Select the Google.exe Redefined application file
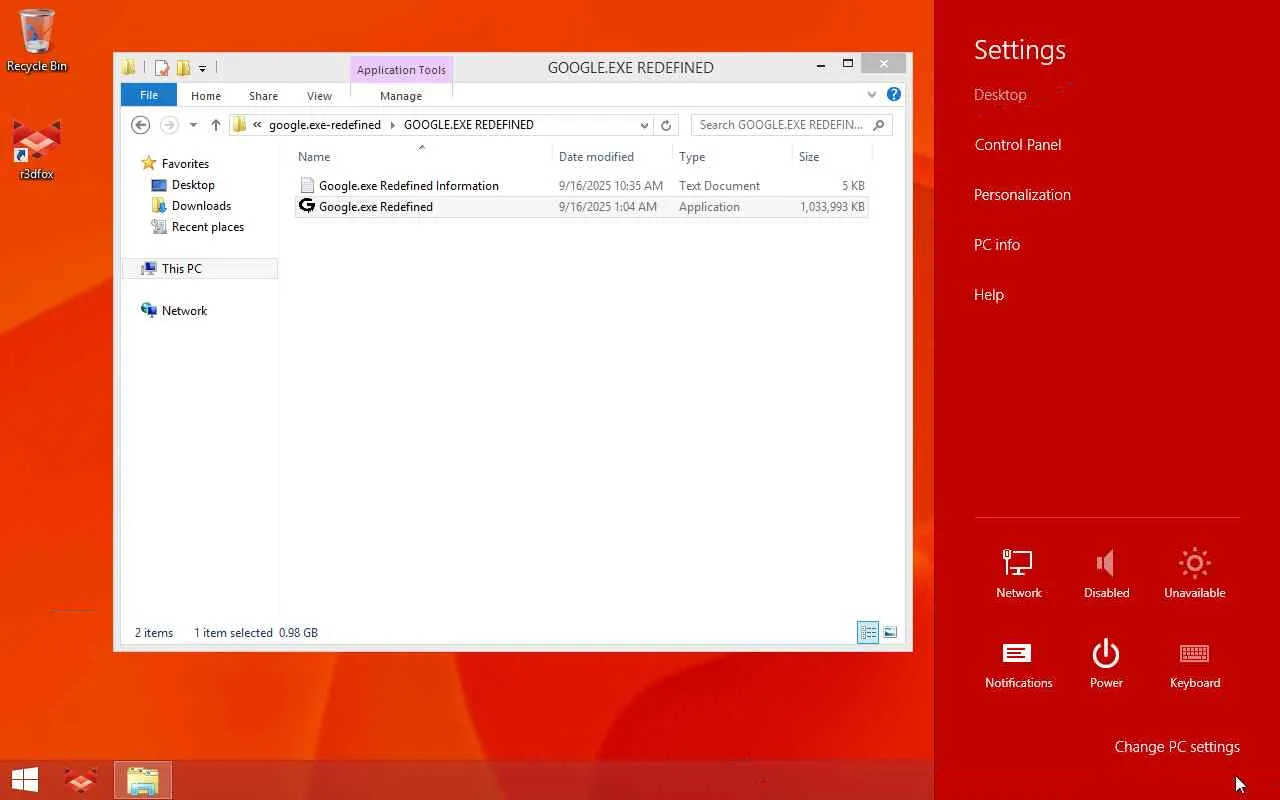The width and height of the screenshot is (1280, 800). click(x=581, y=207)
